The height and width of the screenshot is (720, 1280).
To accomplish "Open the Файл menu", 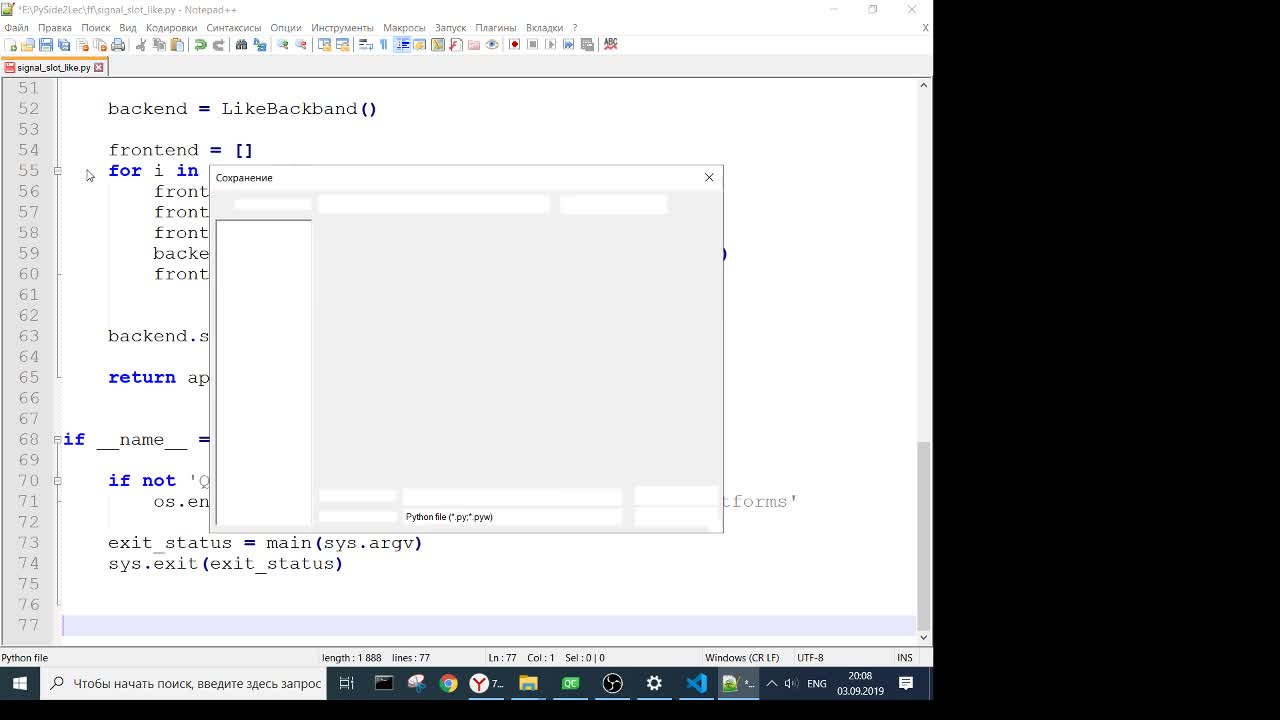I will click(x=16, y=27).
